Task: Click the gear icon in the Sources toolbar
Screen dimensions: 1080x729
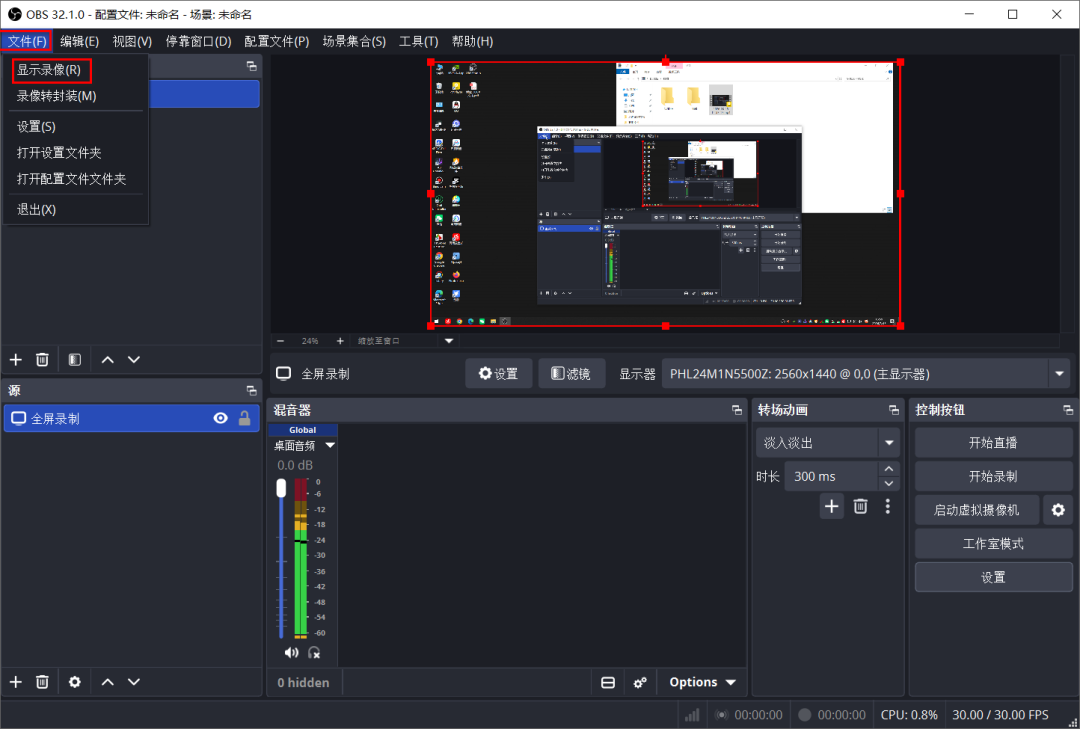Action: pos(74,682)
